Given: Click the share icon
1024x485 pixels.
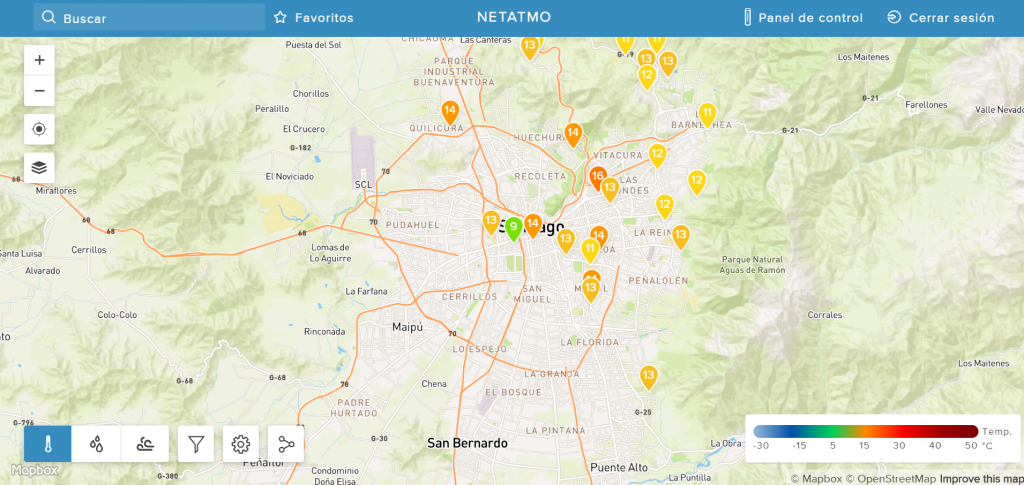Looking at the screenshot, I should coord(286,444).
